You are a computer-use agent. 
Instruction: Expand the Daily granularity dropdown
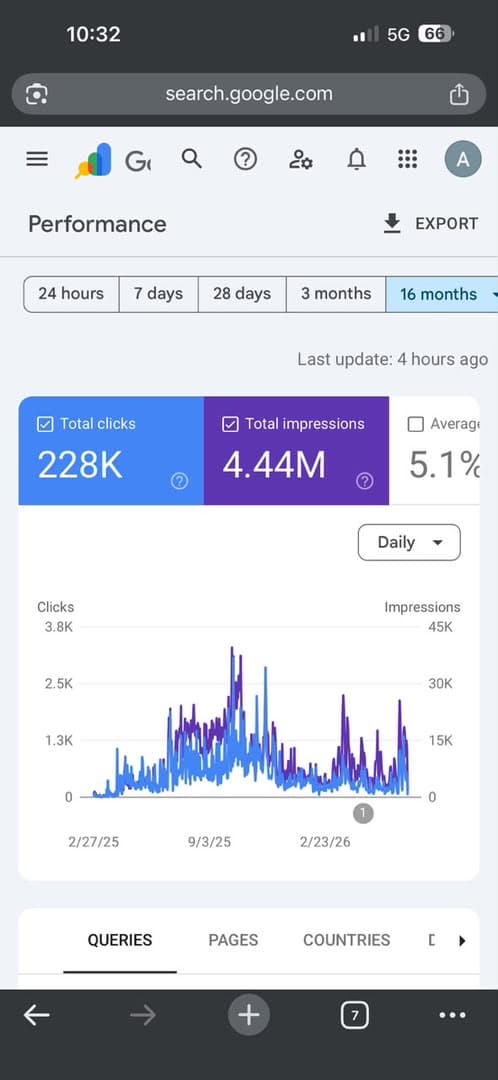(409, 542)
